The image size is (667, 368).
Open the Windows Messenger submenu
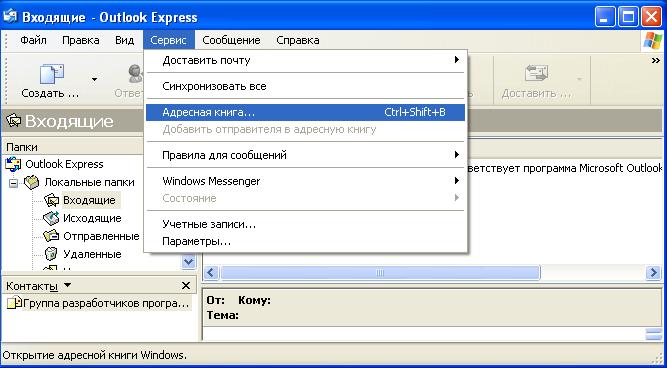coord(305,181)
